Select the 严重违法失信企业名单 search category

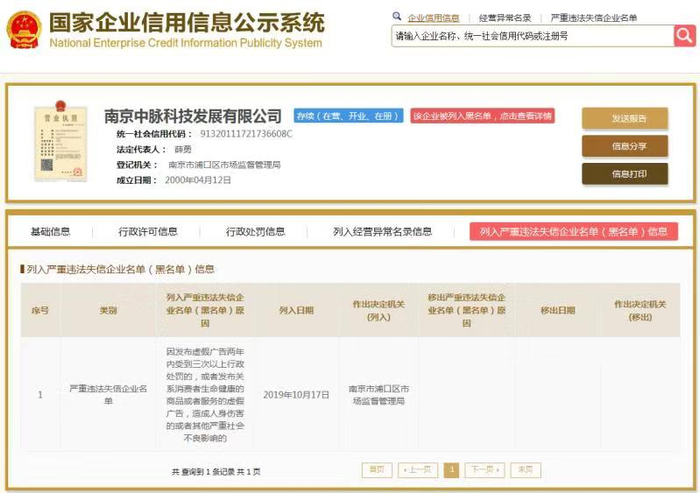594,18
